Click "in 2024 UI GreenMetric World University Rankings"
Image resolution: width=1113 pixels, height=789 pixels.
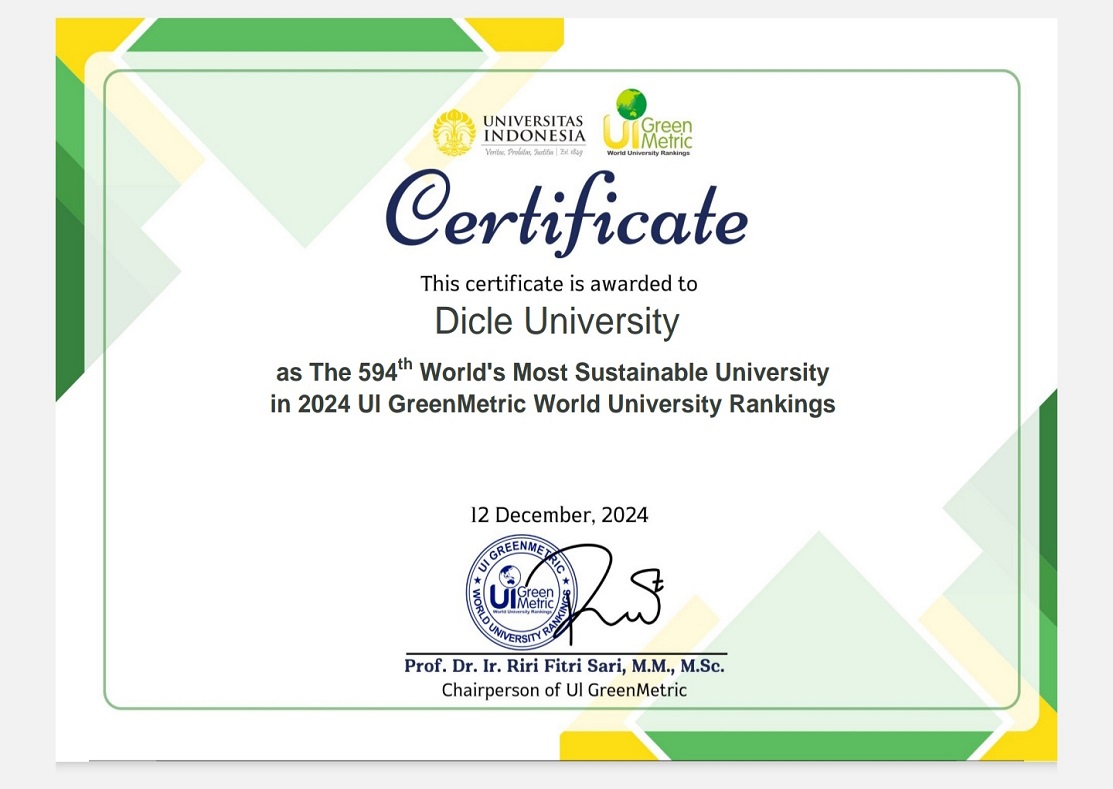(x=552, y=404)
